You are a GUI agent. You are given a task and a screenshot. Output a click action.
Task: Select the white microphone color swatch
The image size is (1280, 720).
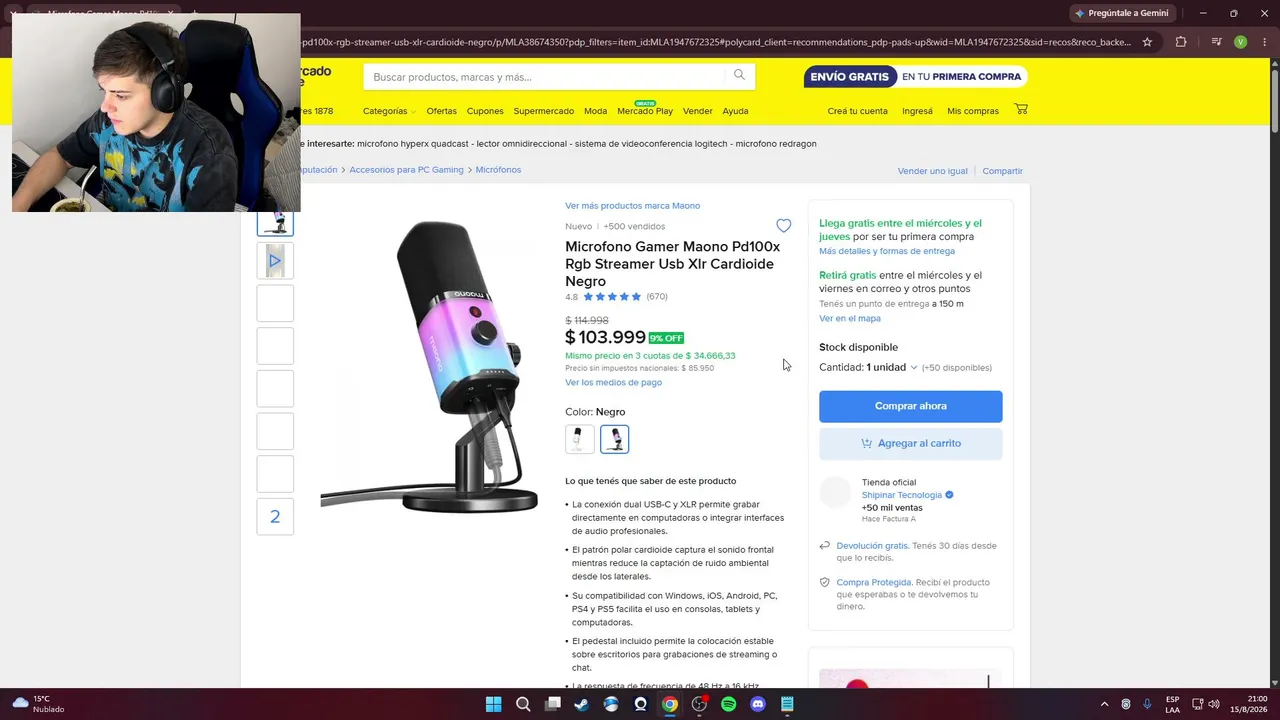(579, 439)
